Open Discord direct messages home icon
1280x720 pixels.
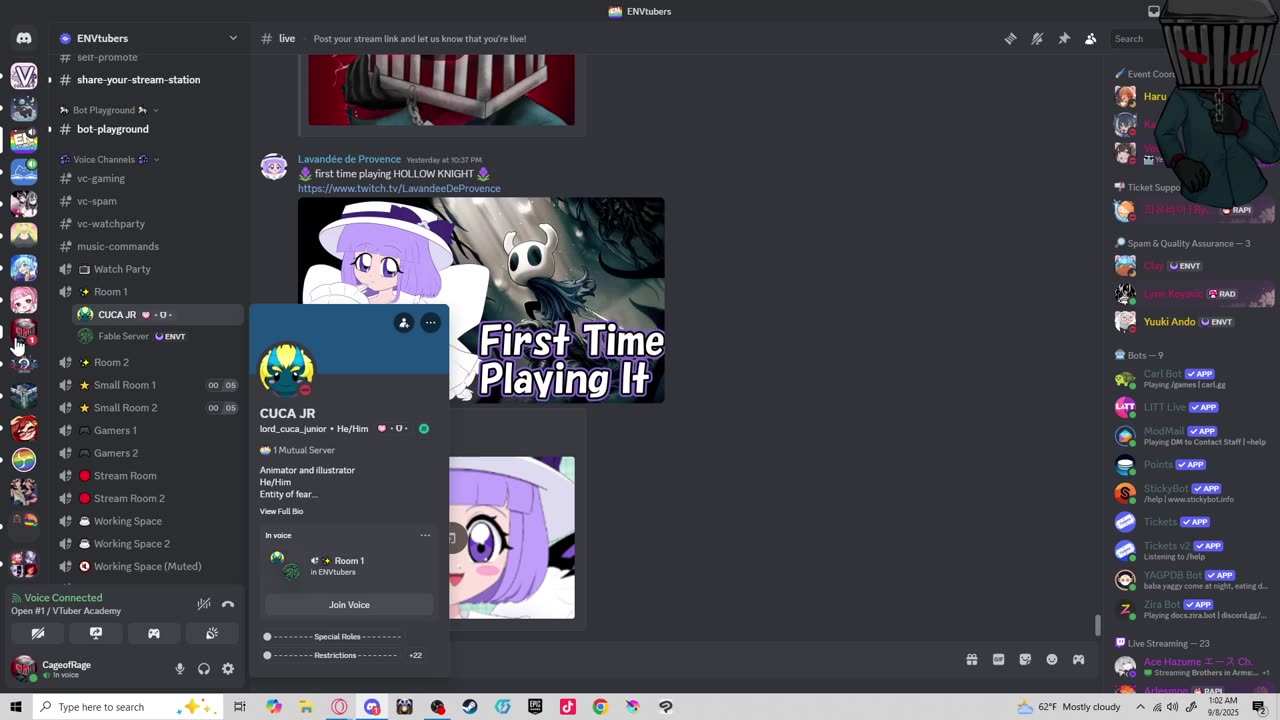point(24,38)
